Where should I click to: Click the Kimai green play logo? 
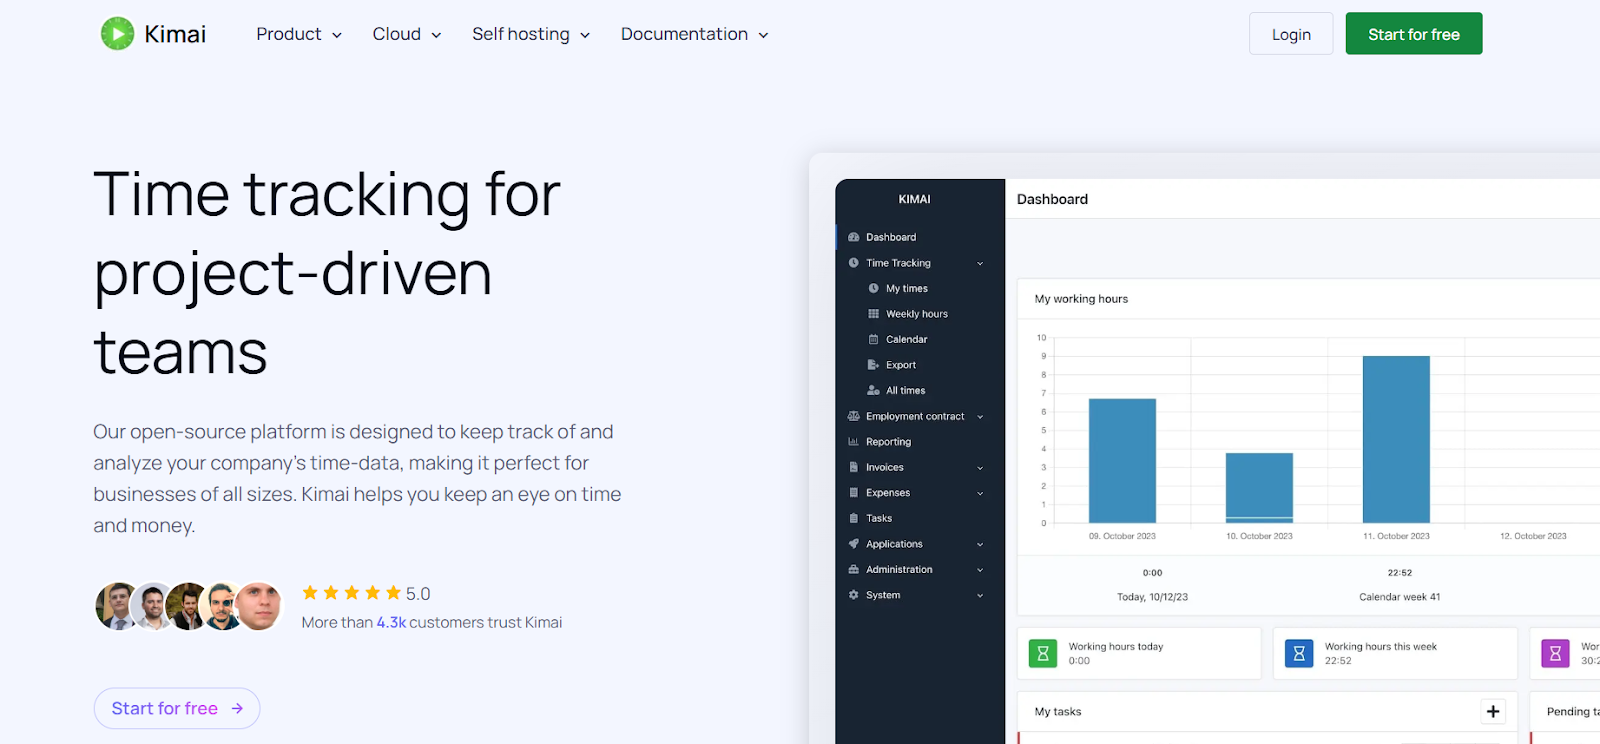pyautogui.click(x=117, y=34)
